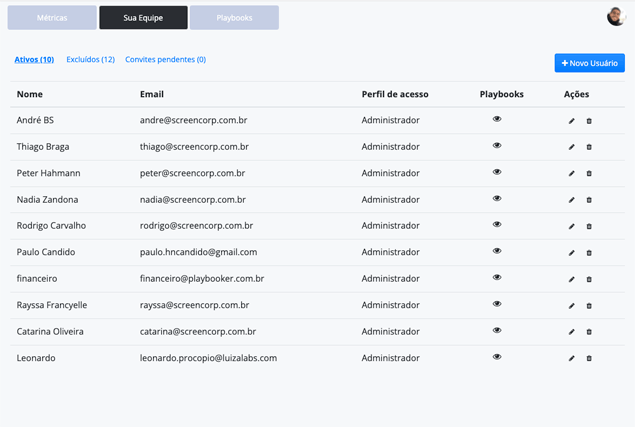The height and width of the screenshot is (441, 635).
Task: Delete the Nadia Zandona user
Action: [589, 200]
